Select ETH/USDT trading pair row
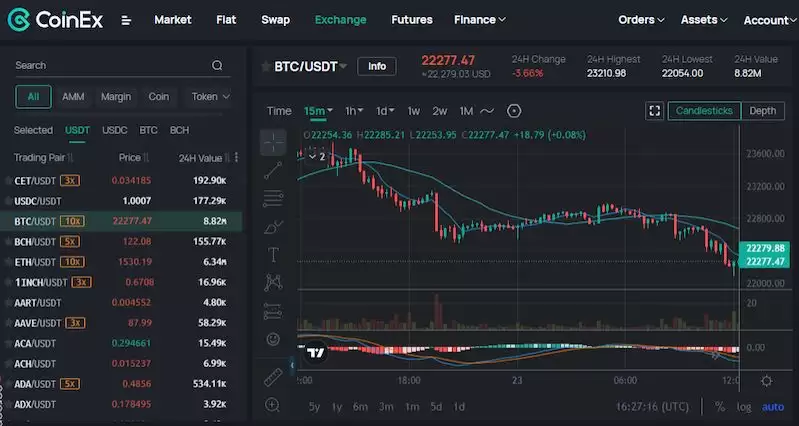 [x=120, y=261]
